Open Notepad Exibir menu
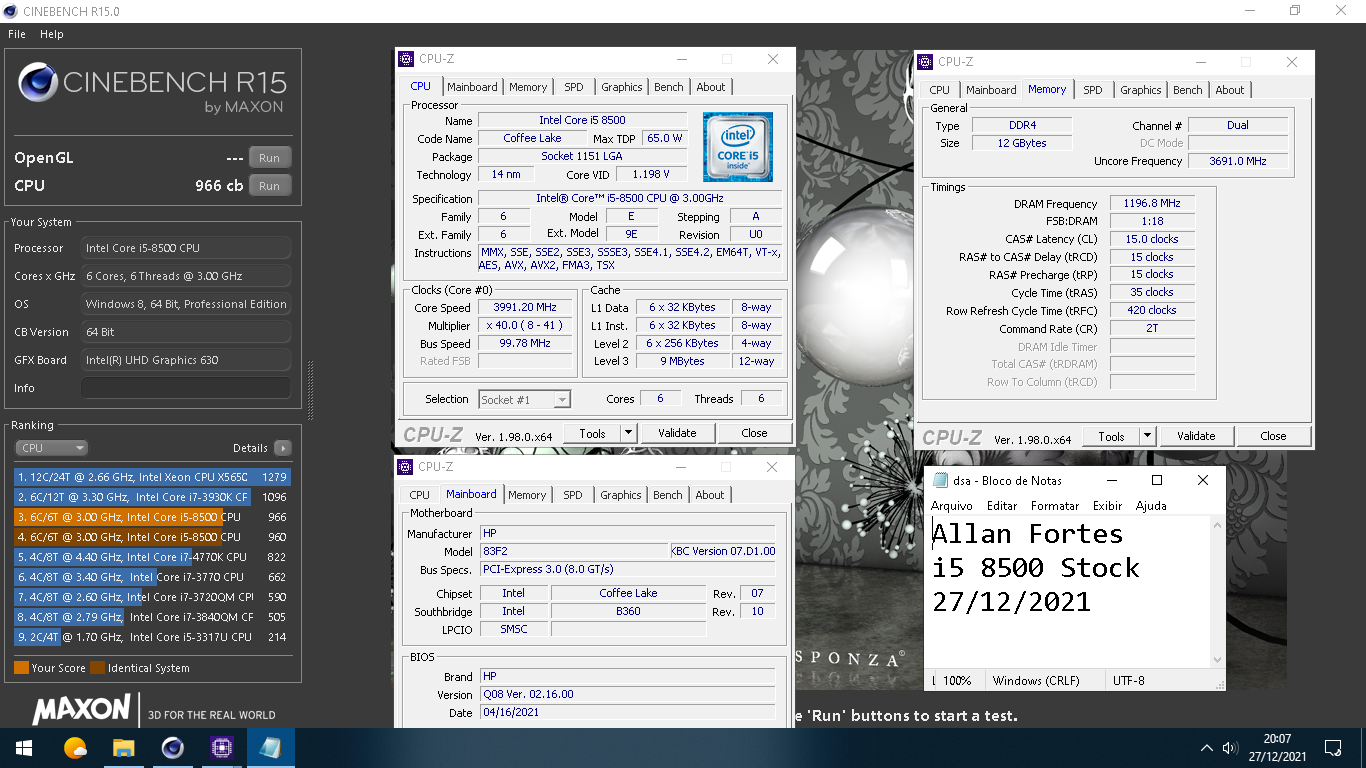1366x768 pixels. [x=1107, y=506]
